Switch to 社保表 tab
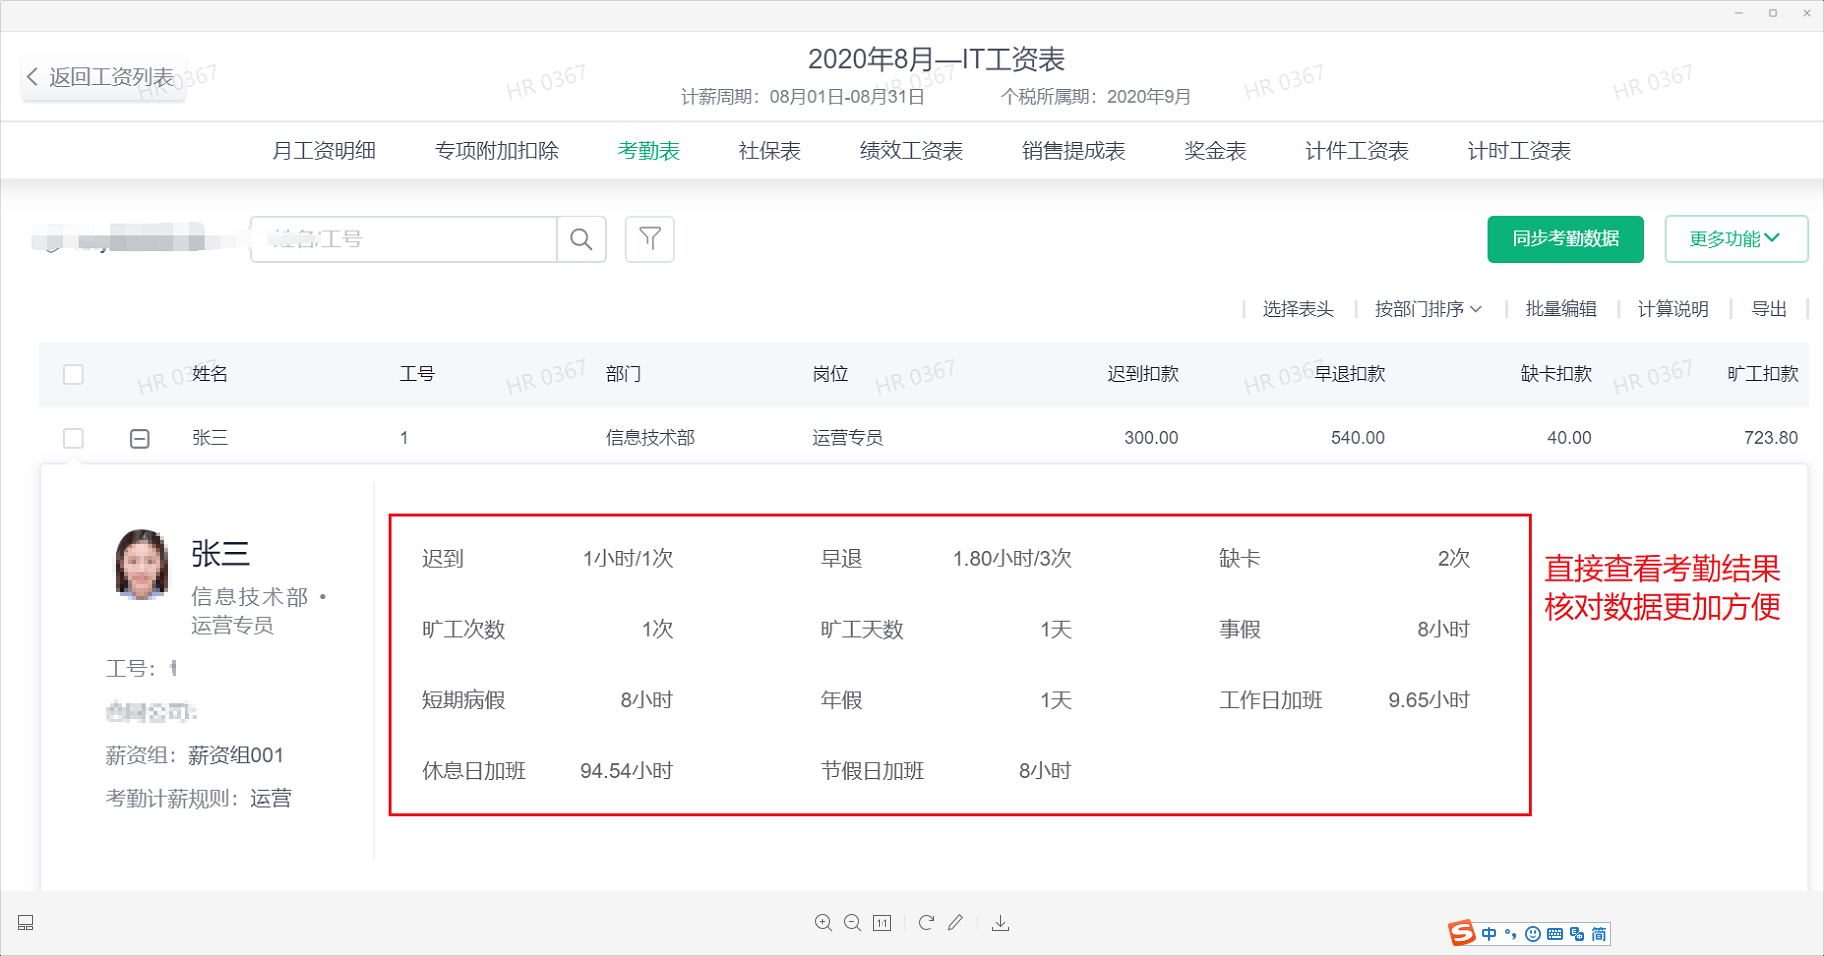Screen dimensions: 1824x956 point(770,151)
